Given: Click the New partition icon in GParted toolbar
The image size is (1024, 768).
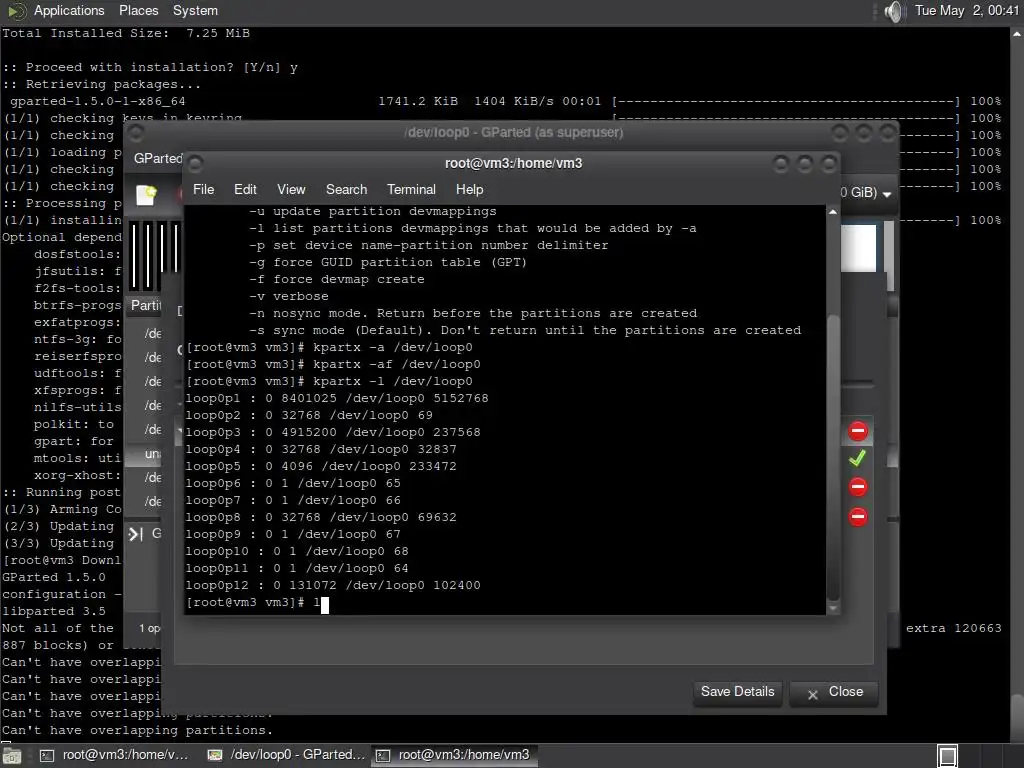Looking at the screenshot, I should 146,195.
